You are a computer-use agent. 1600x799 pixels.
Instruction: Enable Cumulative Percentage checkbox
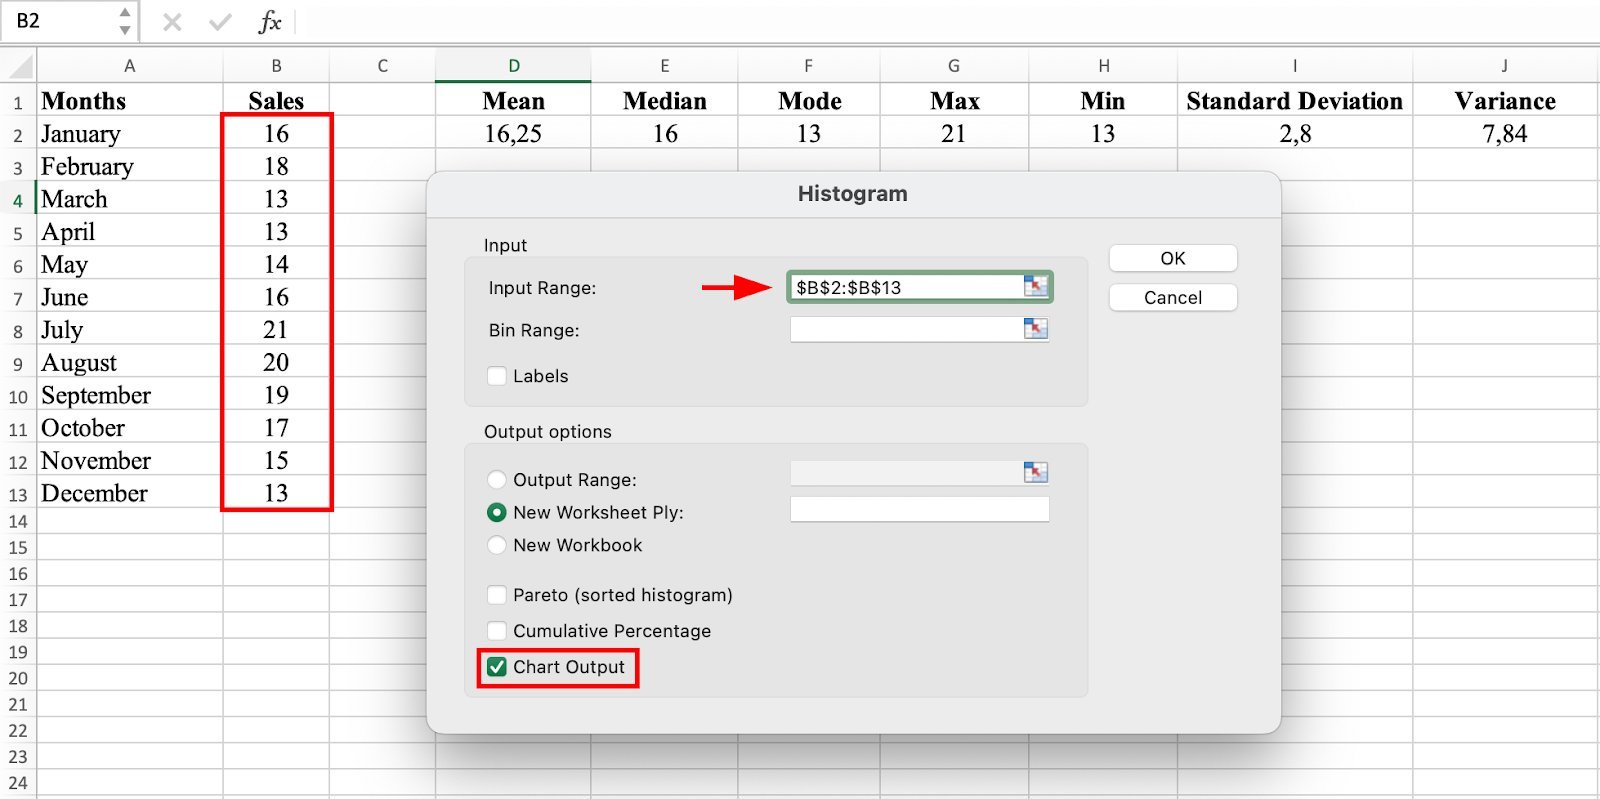[497, 631]
